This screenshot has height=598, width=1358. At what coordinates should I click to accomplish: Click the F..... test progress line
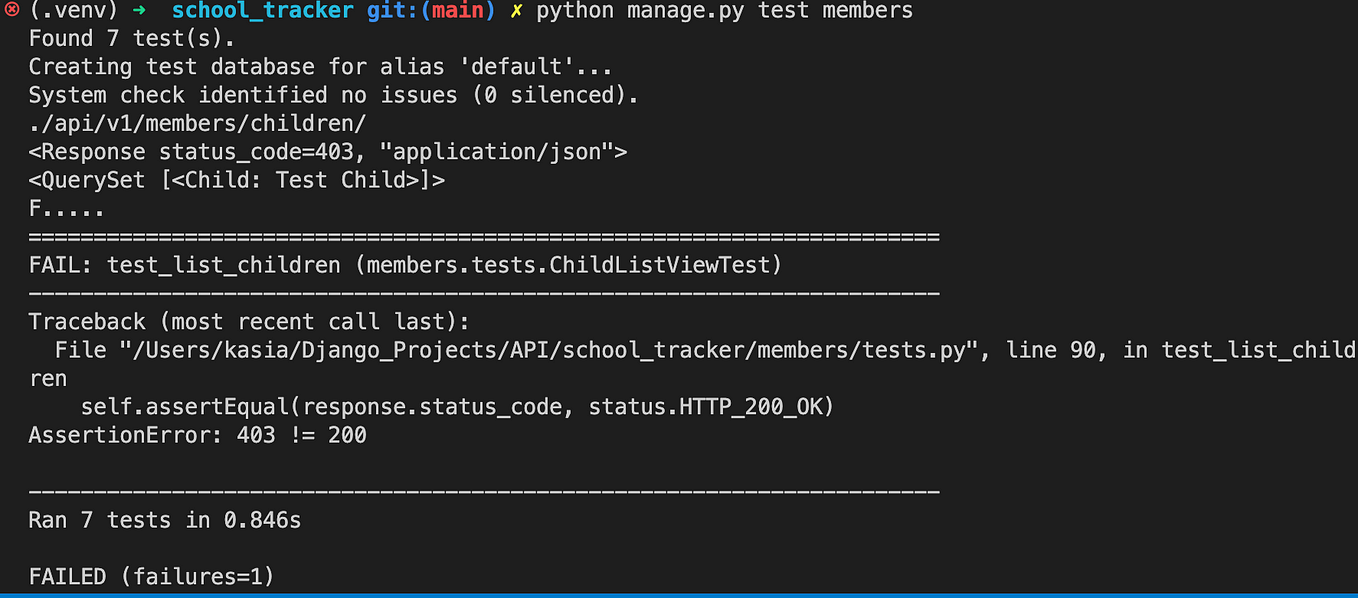pos(67,210)
